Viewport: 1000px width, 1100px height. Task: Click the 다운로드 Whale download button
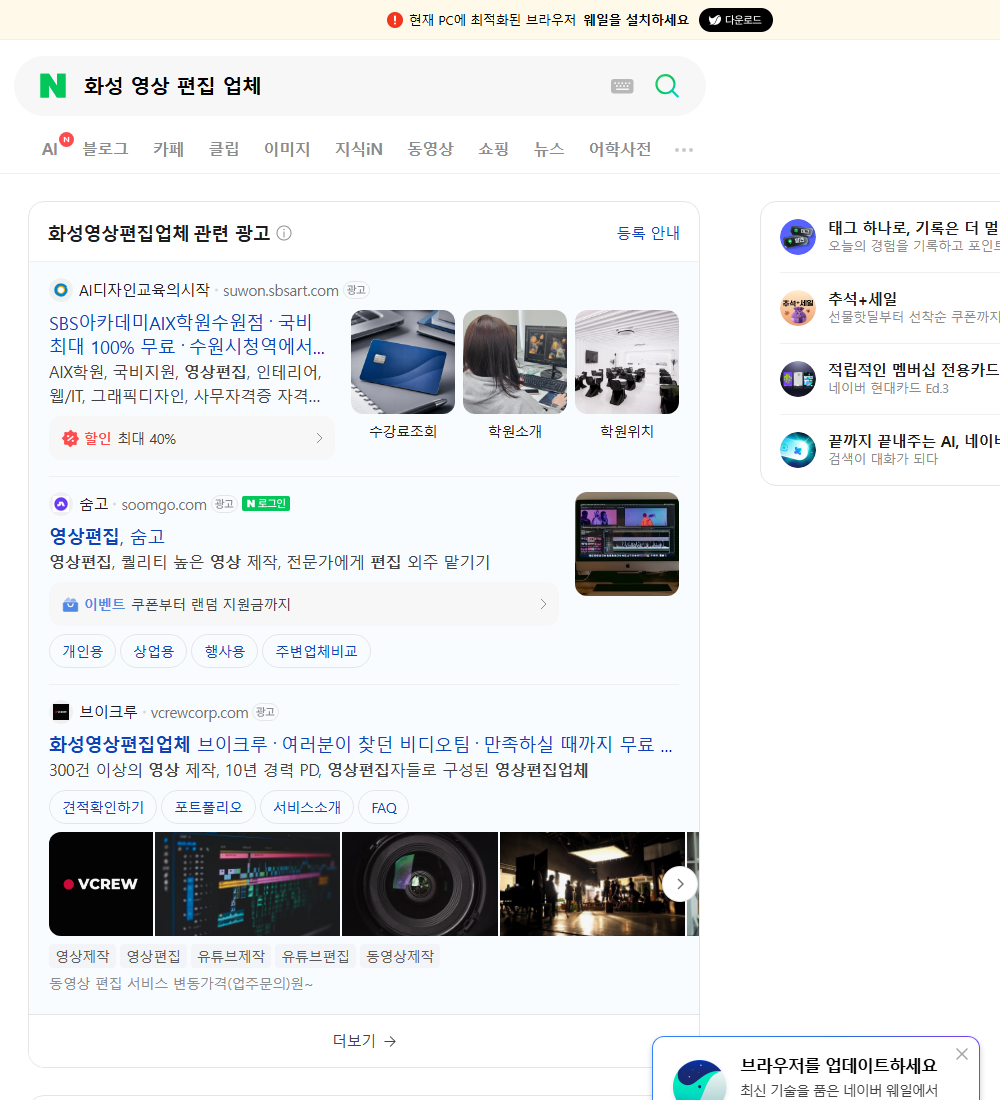pyautogui.click(x=735, y=20)
